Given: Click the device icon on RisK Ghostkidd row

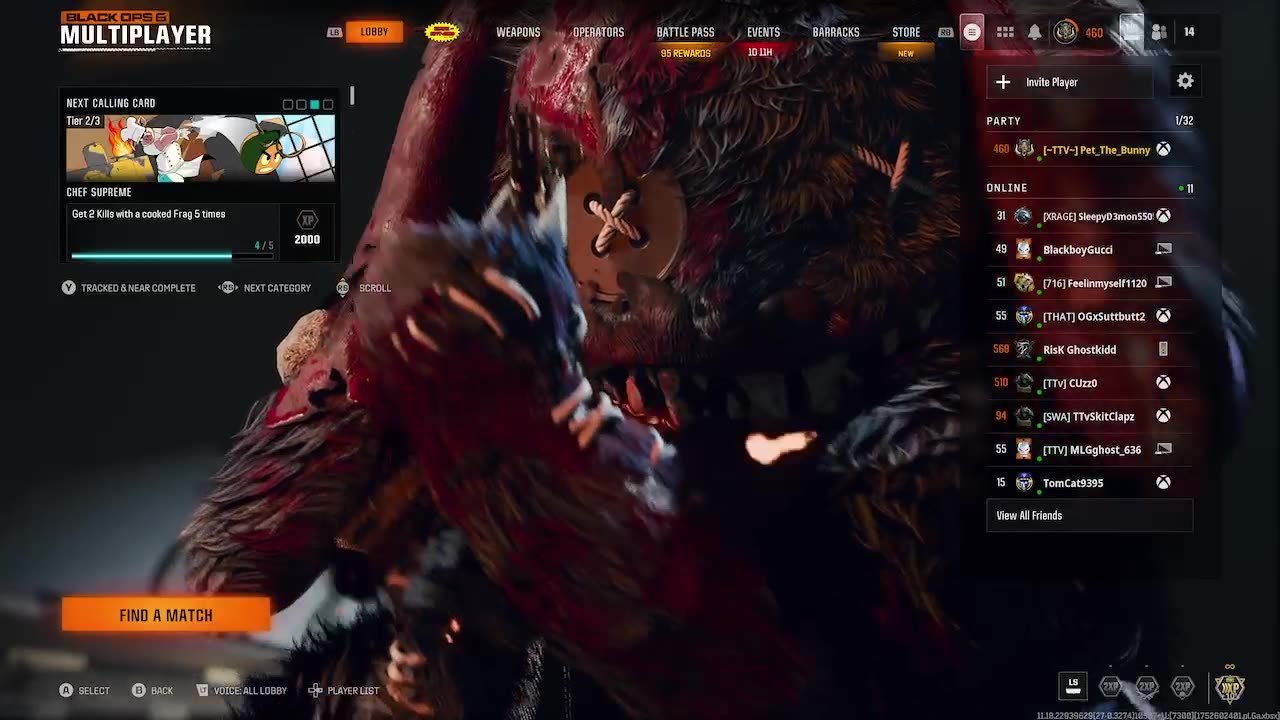Looking at the screenshot, I should tap(1163, 349).
